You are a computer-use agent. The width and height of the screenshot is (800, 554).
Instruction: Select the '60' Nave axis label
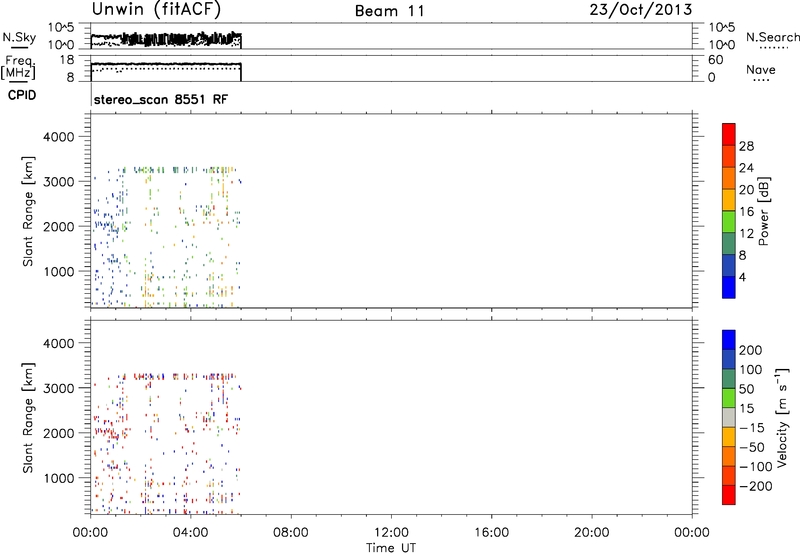point(715,60)
